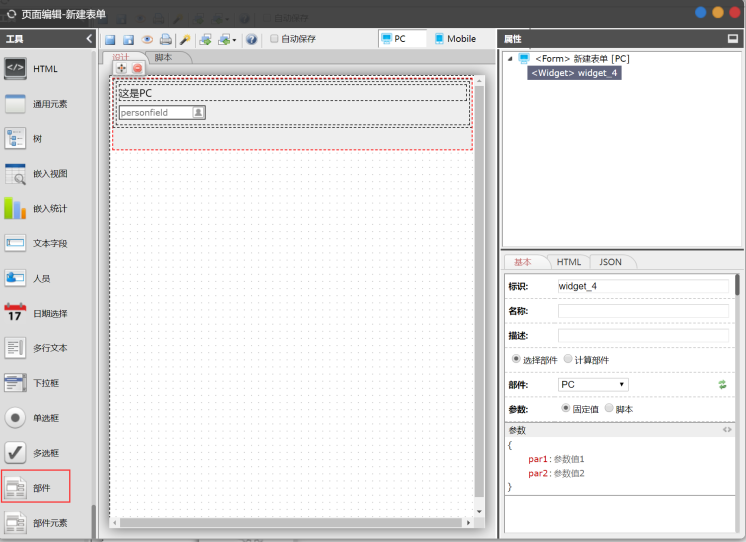Click the red delete icon on widget
The width and height of the screenshot is (746, 542).
(137, 68)
